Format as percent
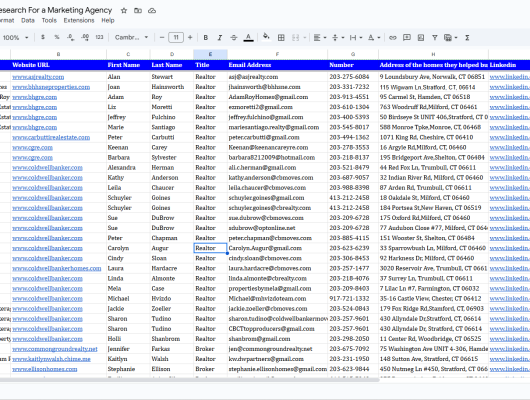The width and height of the screenshot is (530, 400). coord(57,37)
